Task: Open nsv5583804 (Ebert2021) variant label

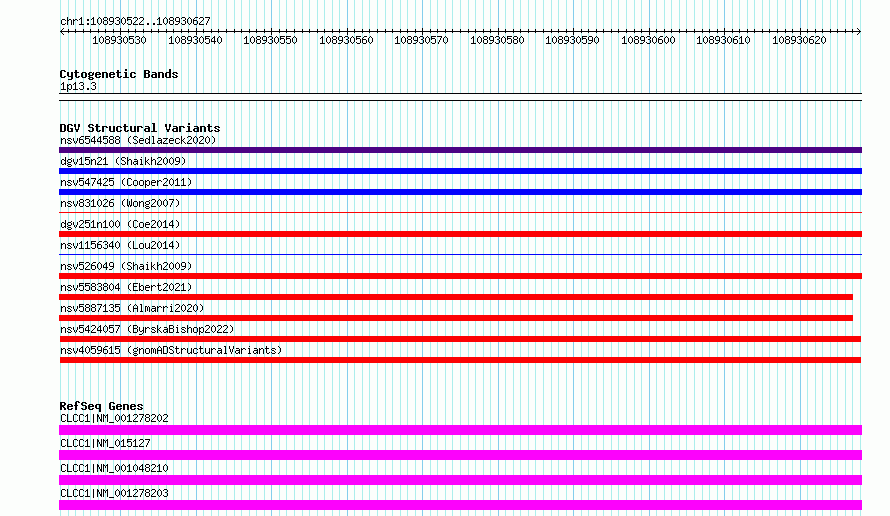Action: pos(126,287)
